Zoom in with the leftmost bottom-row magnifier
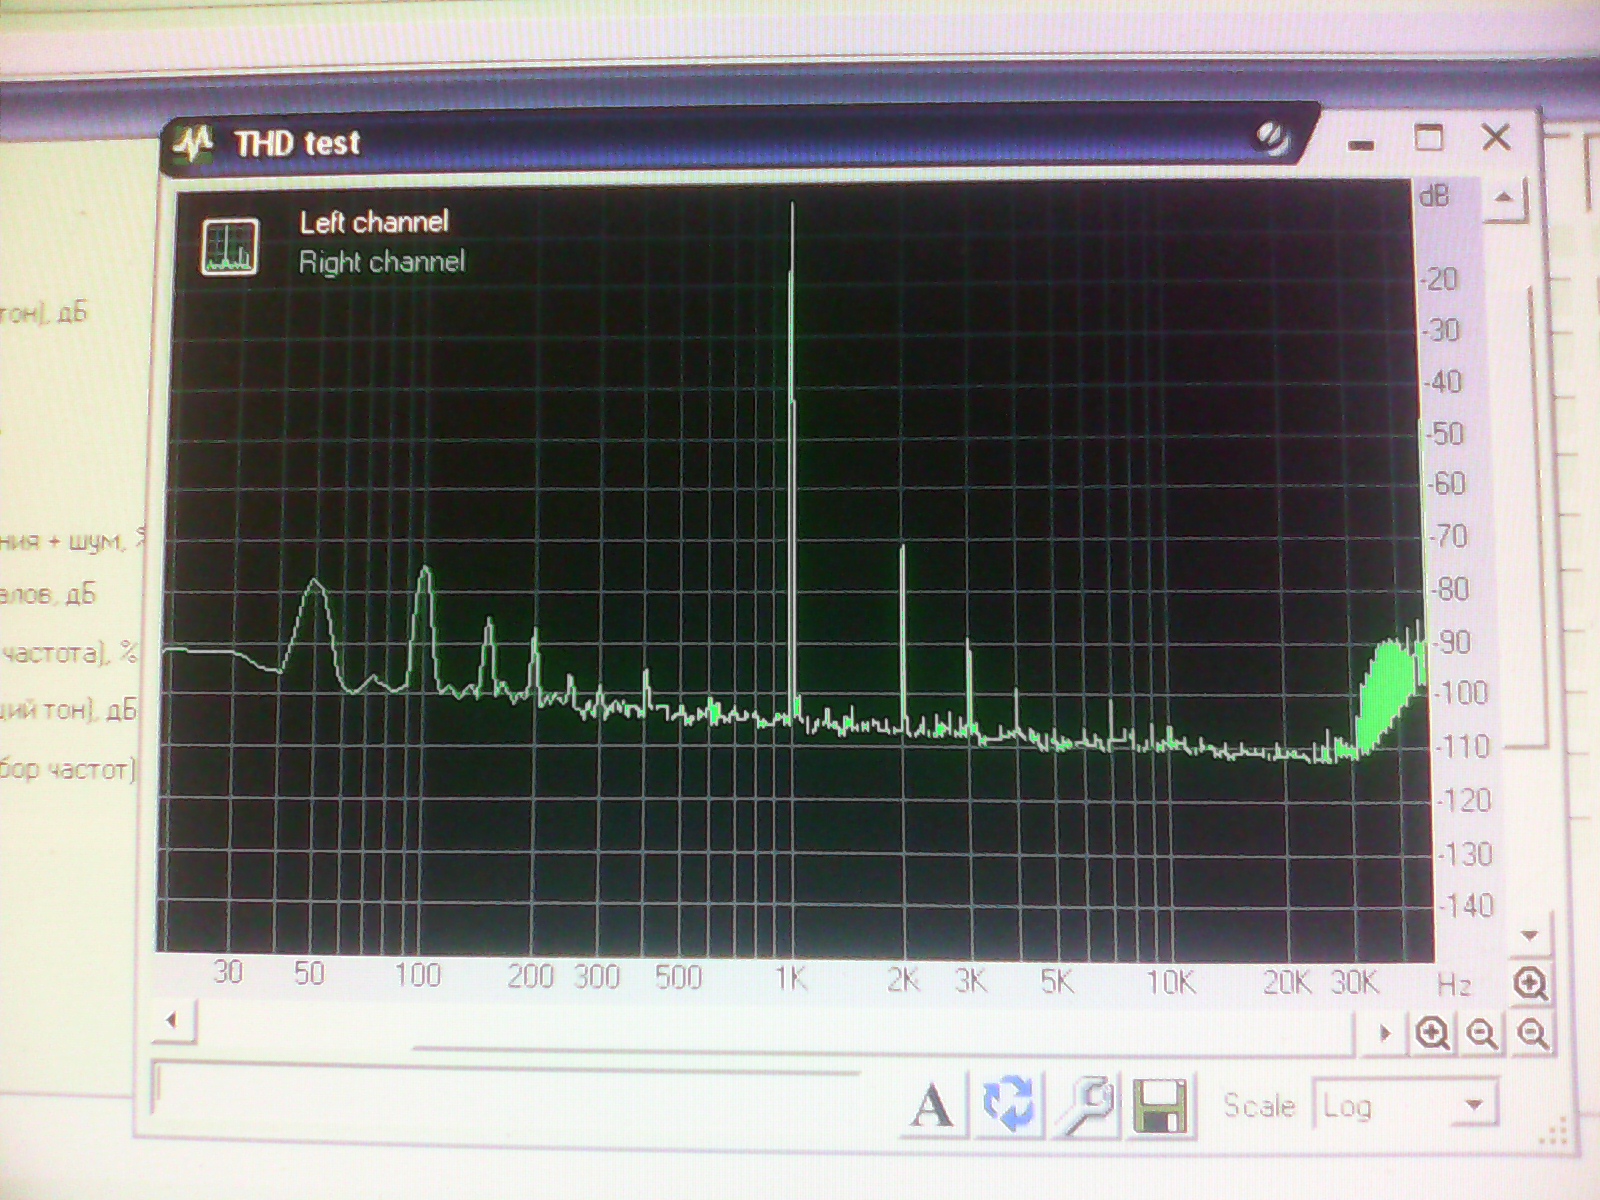1600x1200 pixels. pyautogui.click(x=1432, y=1033)
